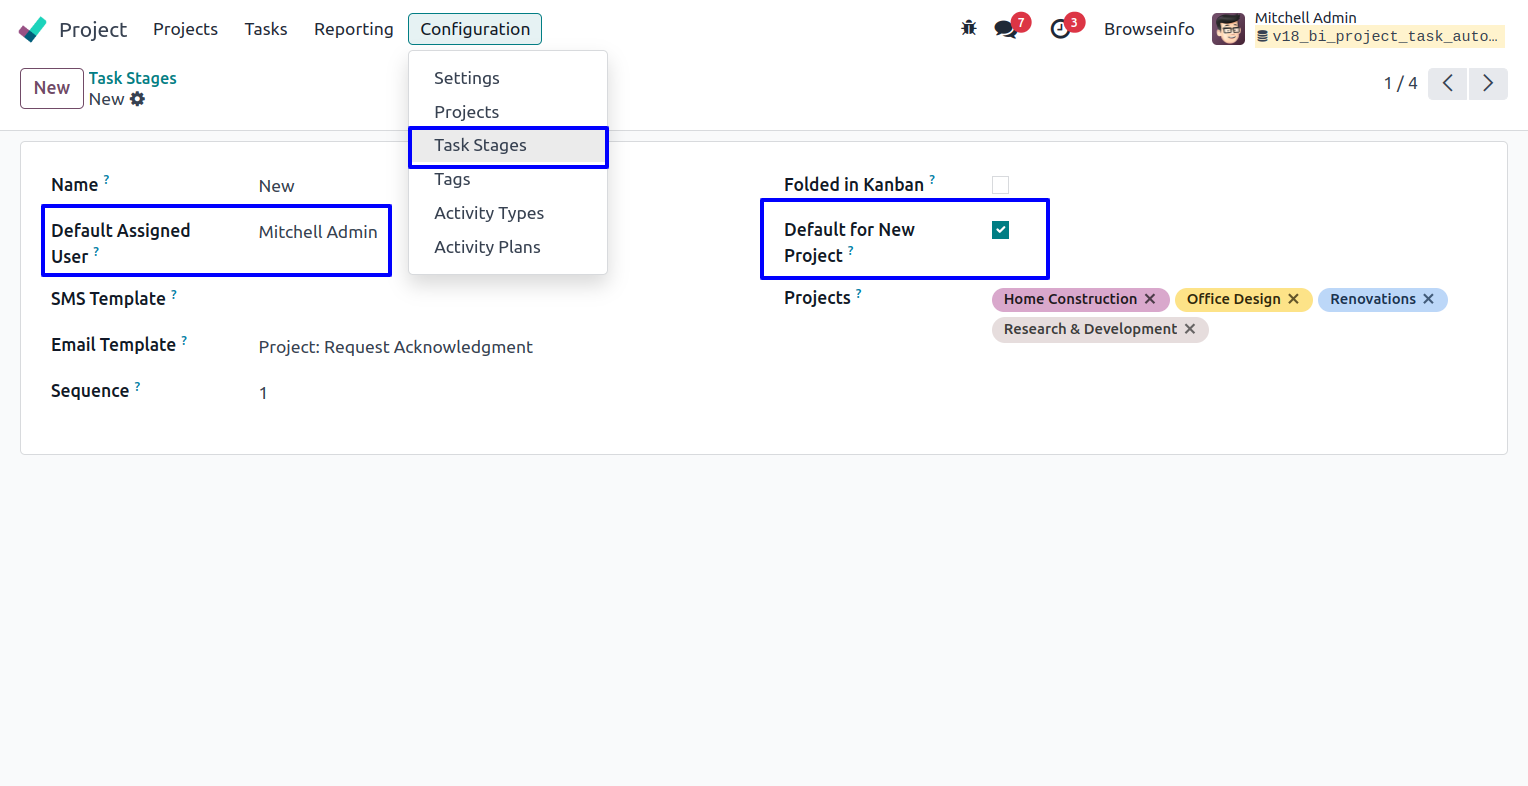
Task: Select Activity Types menu entry
Action: 489,213
